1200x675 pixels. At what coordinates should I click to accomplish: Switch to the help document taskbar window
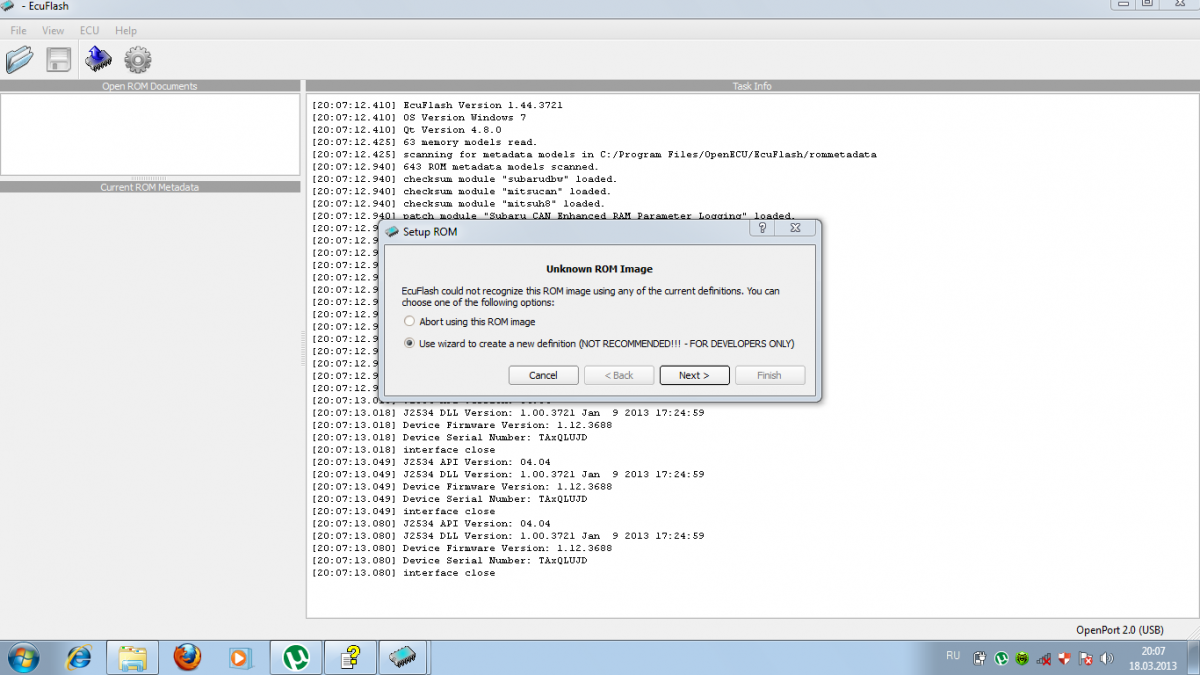(350, 657)
